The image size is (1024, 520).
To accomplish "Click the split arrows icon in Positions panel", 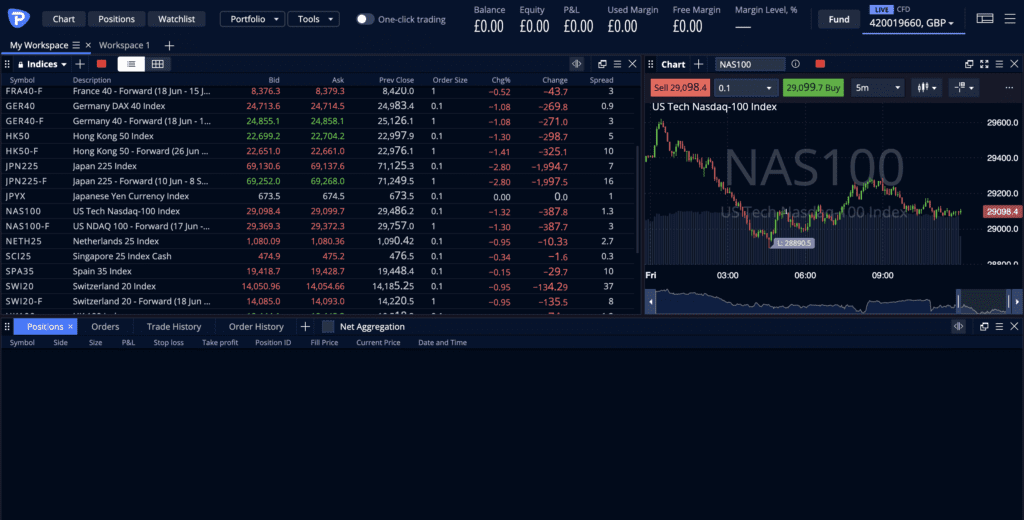I will (x=959, y=327).
